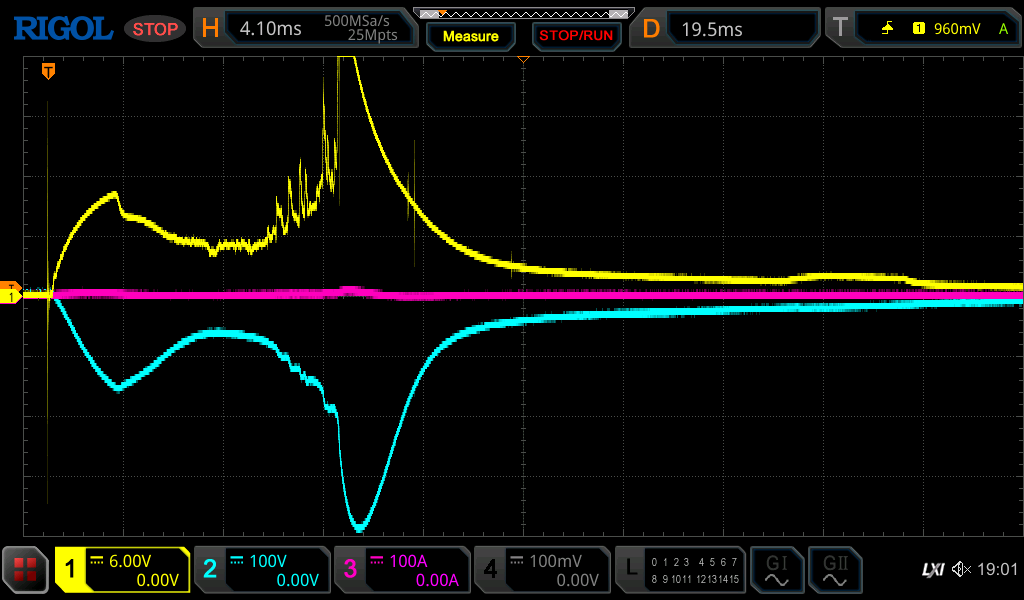Open the function navigation grid icon
The height and width of the screenshot is (600, 1024).
tap(26, 570)
